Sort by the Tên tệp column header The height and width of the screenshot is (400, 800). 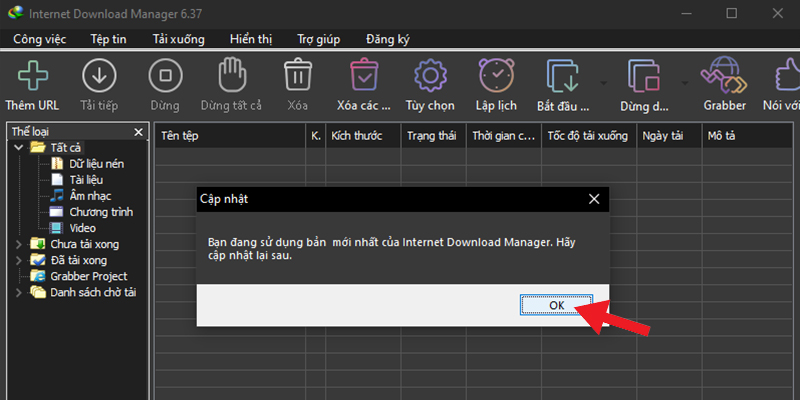[x=230, y=136]
